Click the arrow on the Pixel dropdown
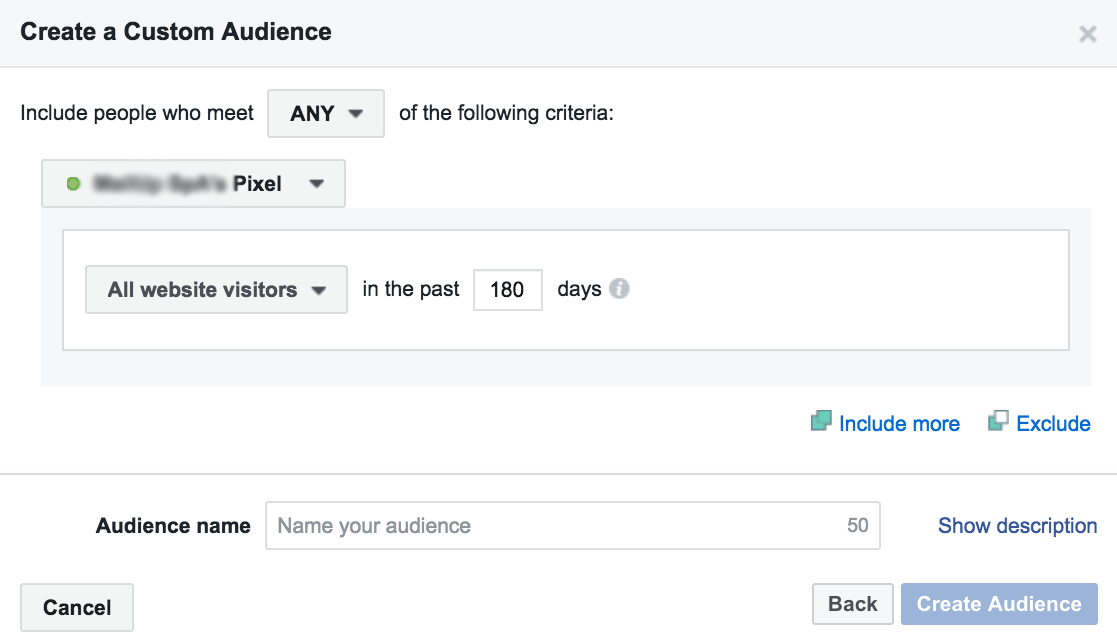 pyautogui.click(x=317, y=184)
